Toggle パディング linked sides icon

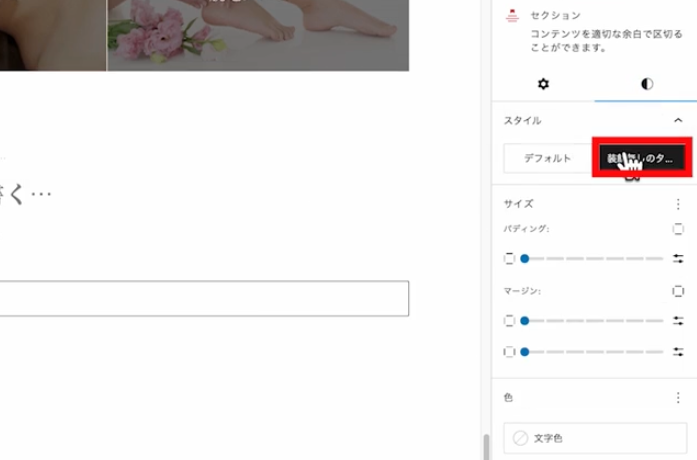pos(678,229)
